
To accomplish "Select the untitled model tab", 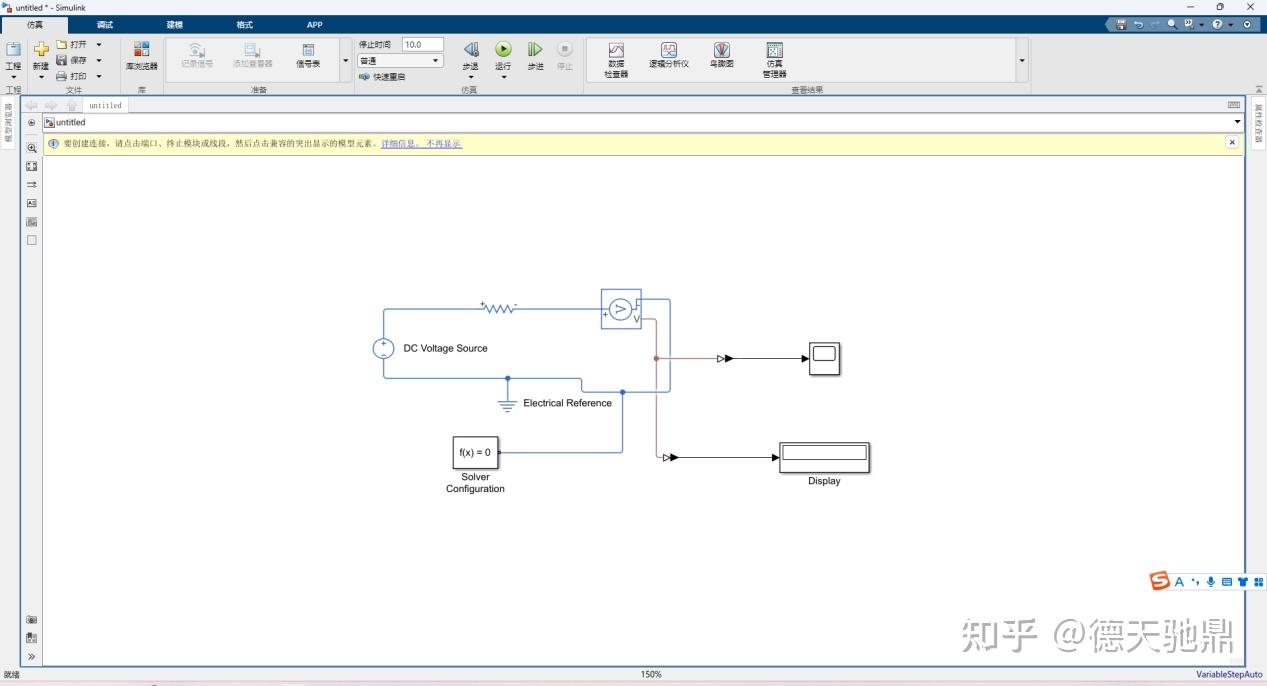I will [105, 105].
